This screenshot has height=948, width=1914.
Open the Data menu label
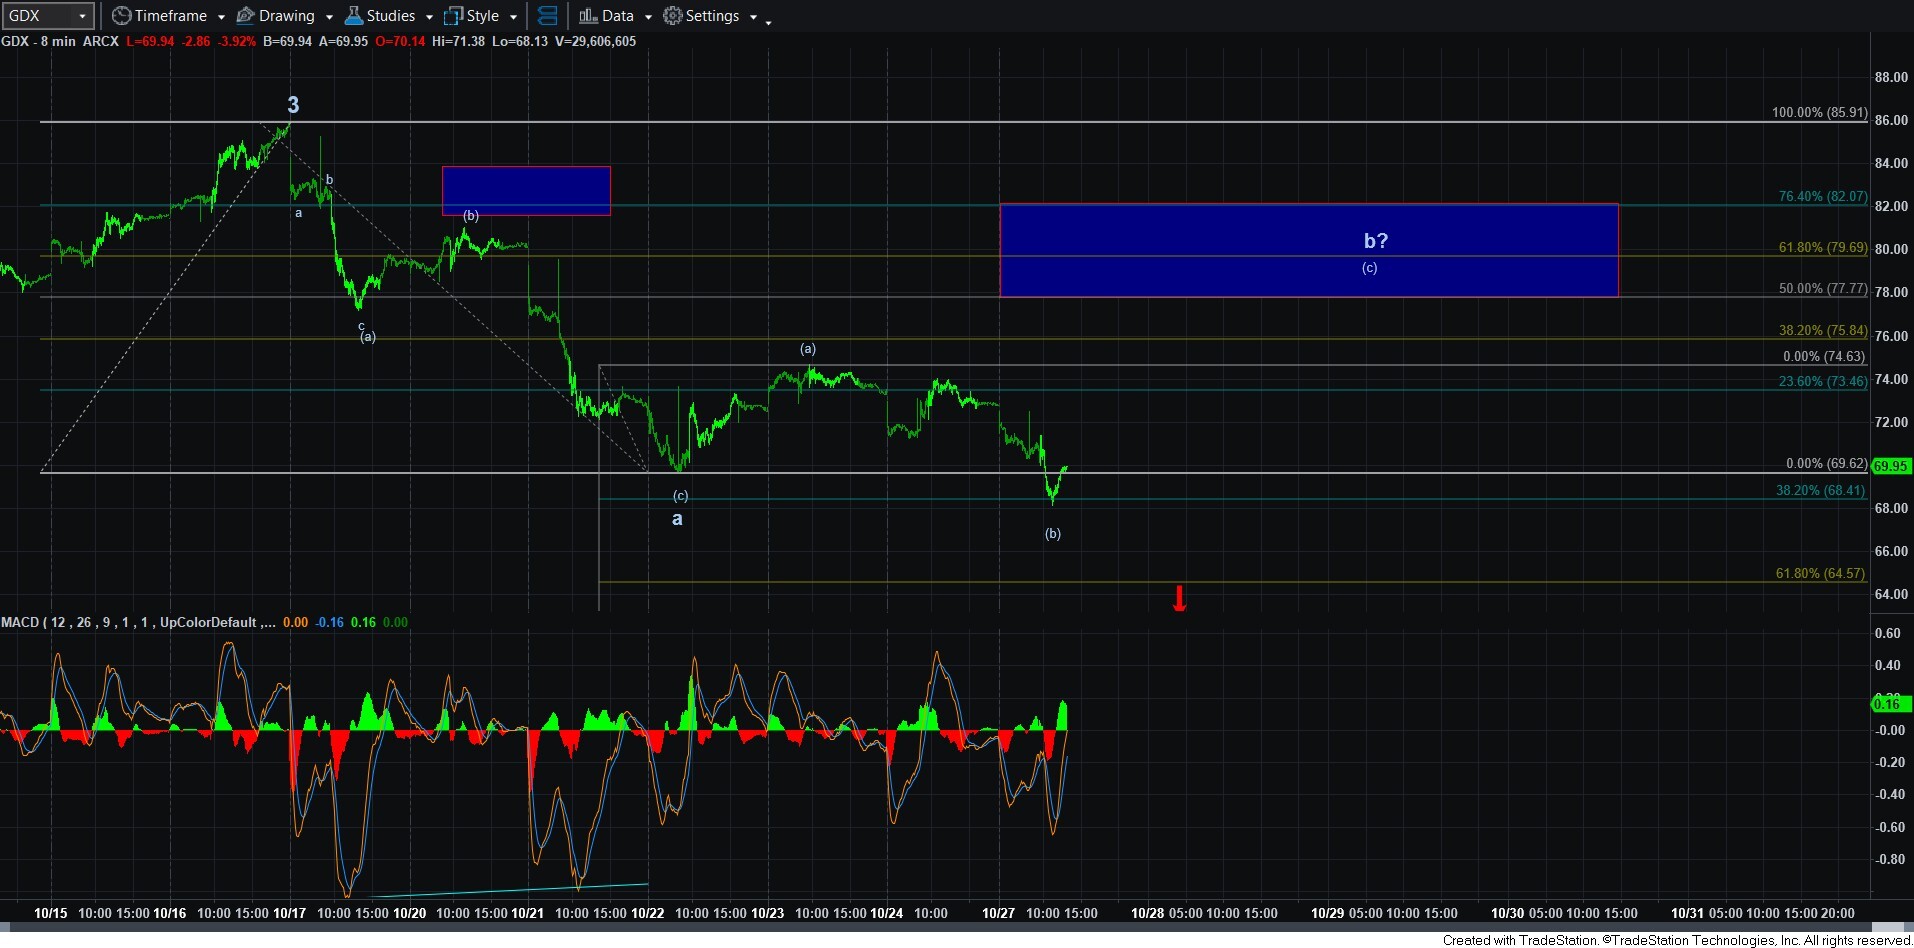pos(617,16)
